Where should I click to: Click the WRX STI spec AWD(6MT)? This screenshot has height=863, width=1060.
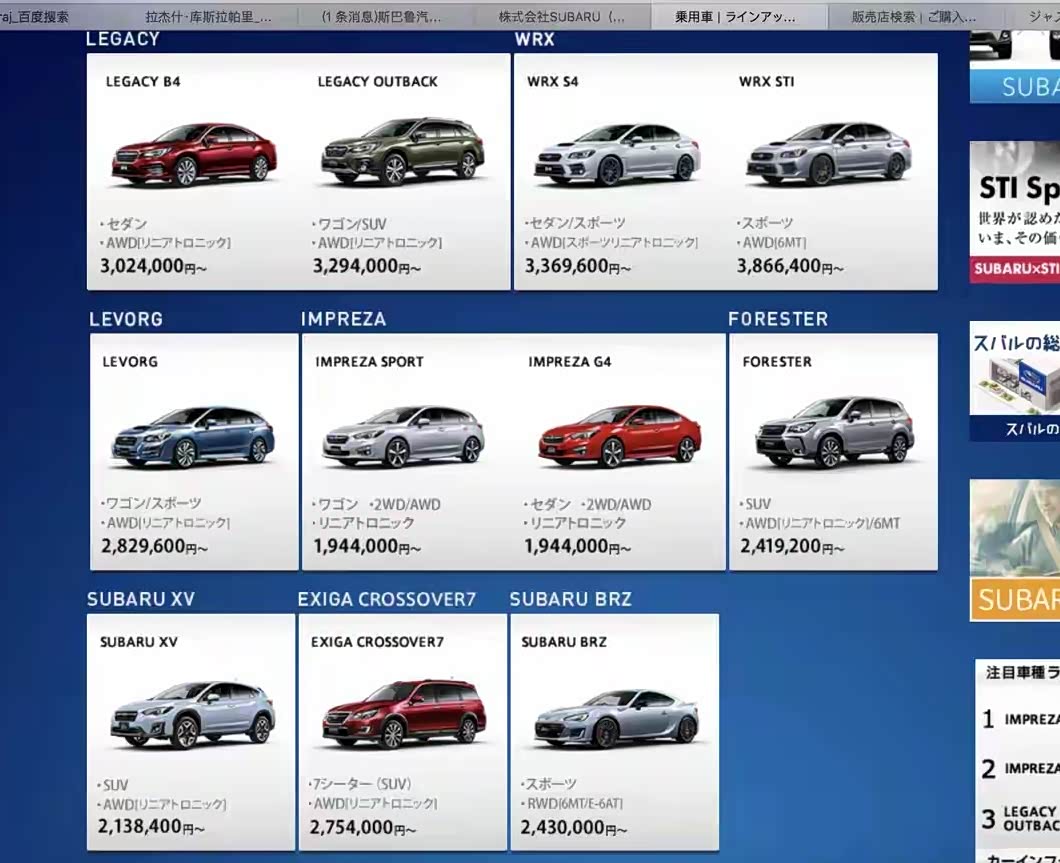772,243
